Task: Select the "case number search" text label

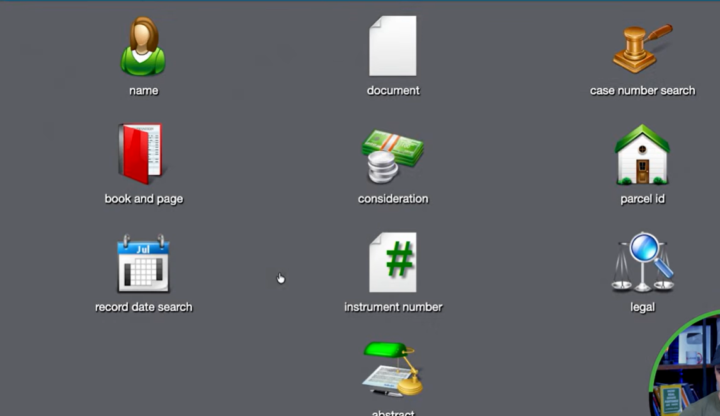Action: pos(642,91)
